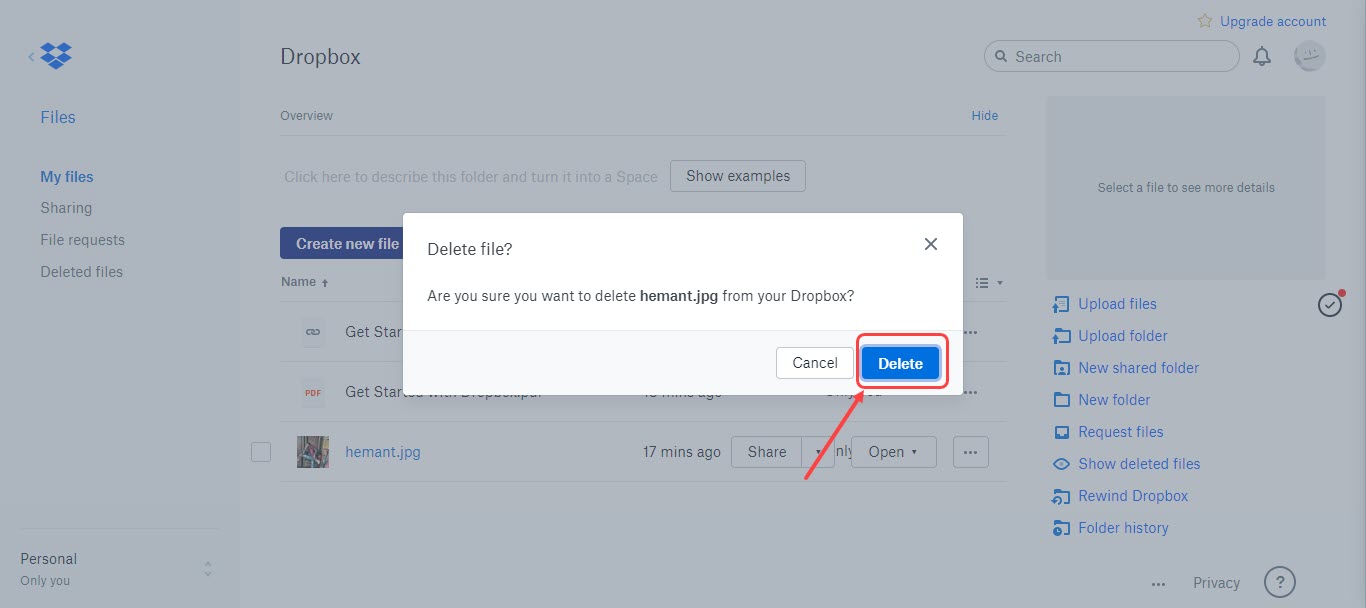Open the help question mark icon

point(1279,581)
